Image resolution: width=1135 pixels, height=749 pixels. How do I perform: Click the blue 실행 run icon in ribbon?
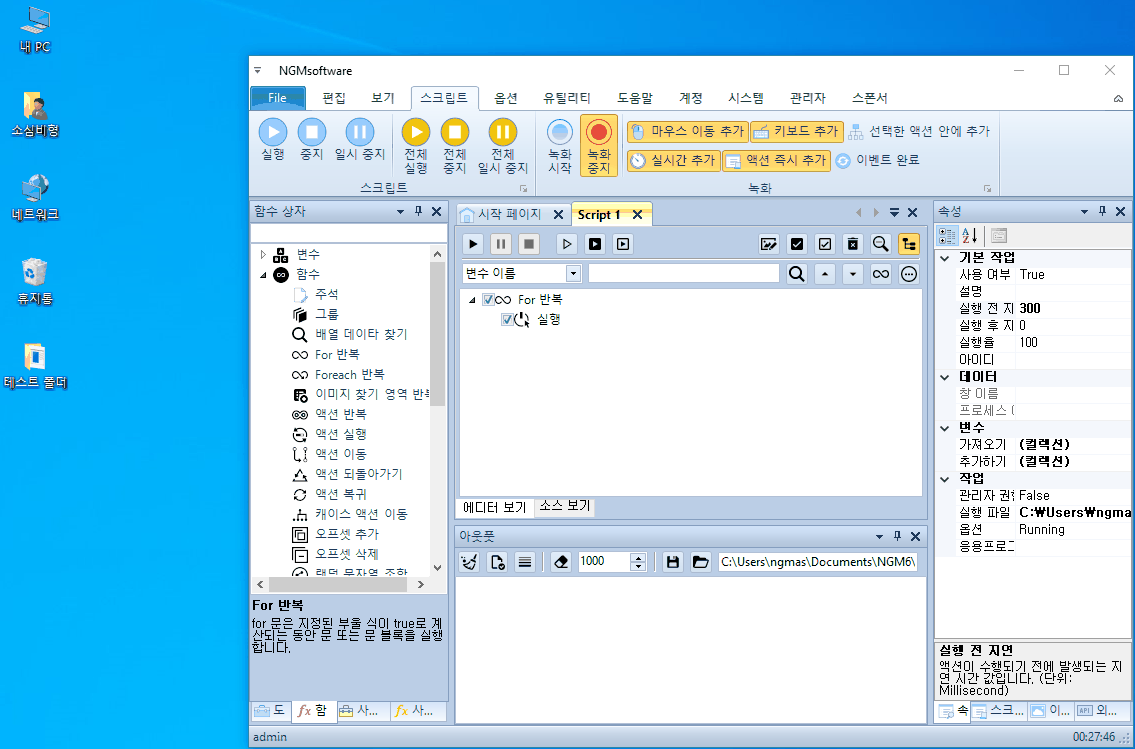(x=273, y=132)
